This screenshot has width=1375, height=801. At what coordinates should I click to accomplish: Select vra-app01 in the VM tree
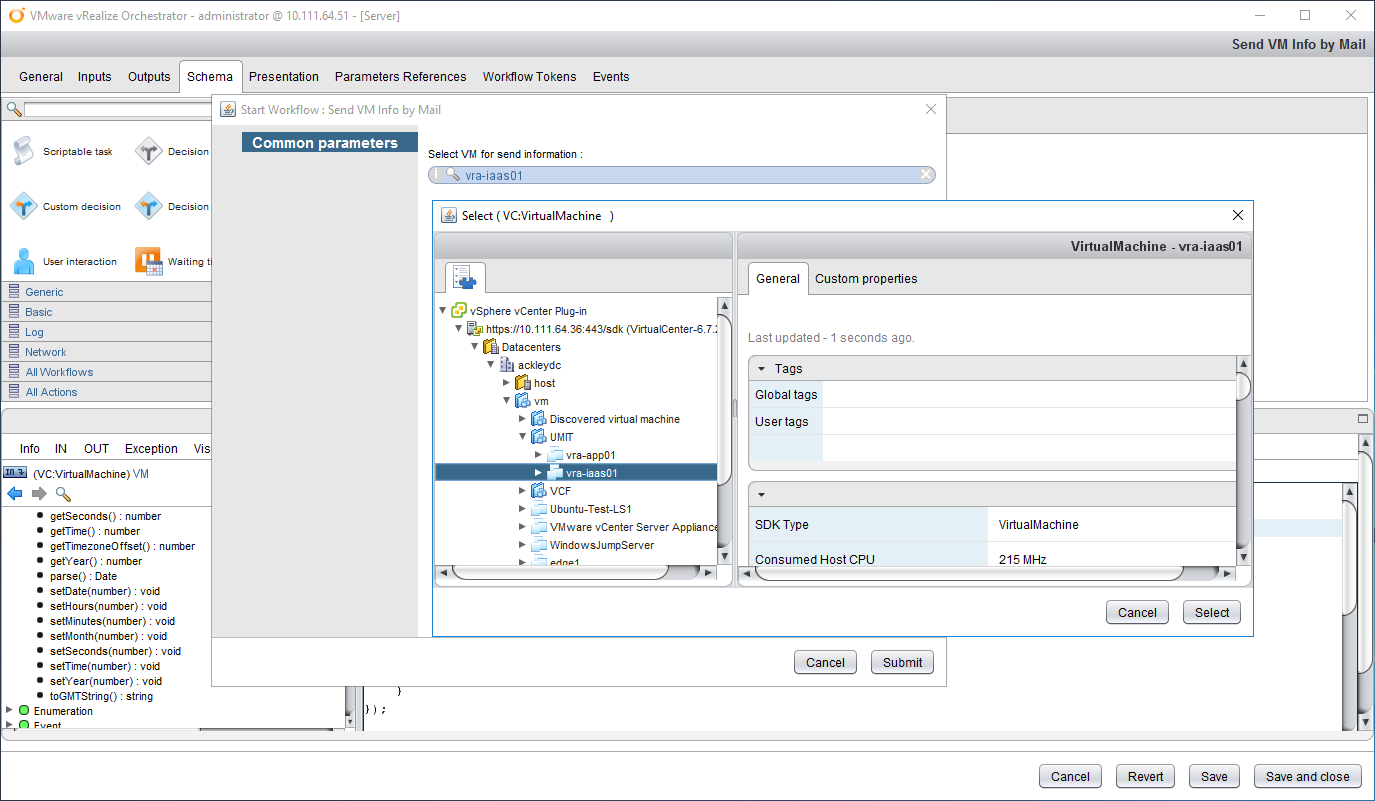tap(590, 455)
